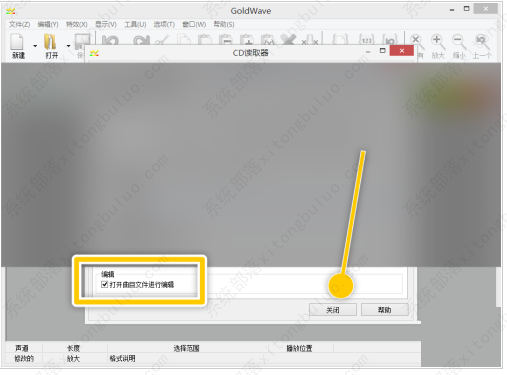Close the CD读取器 dialog with red X

[x=402, y=51]
